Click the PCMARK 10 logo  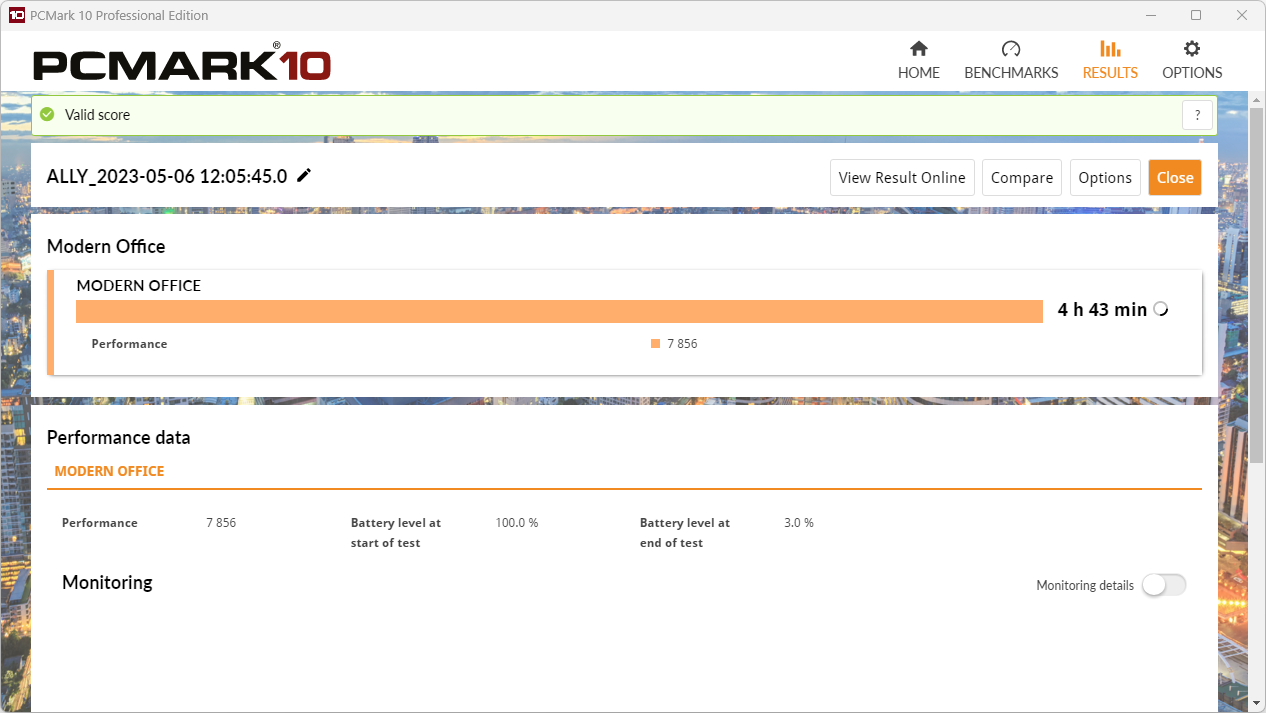pos(182,63)
